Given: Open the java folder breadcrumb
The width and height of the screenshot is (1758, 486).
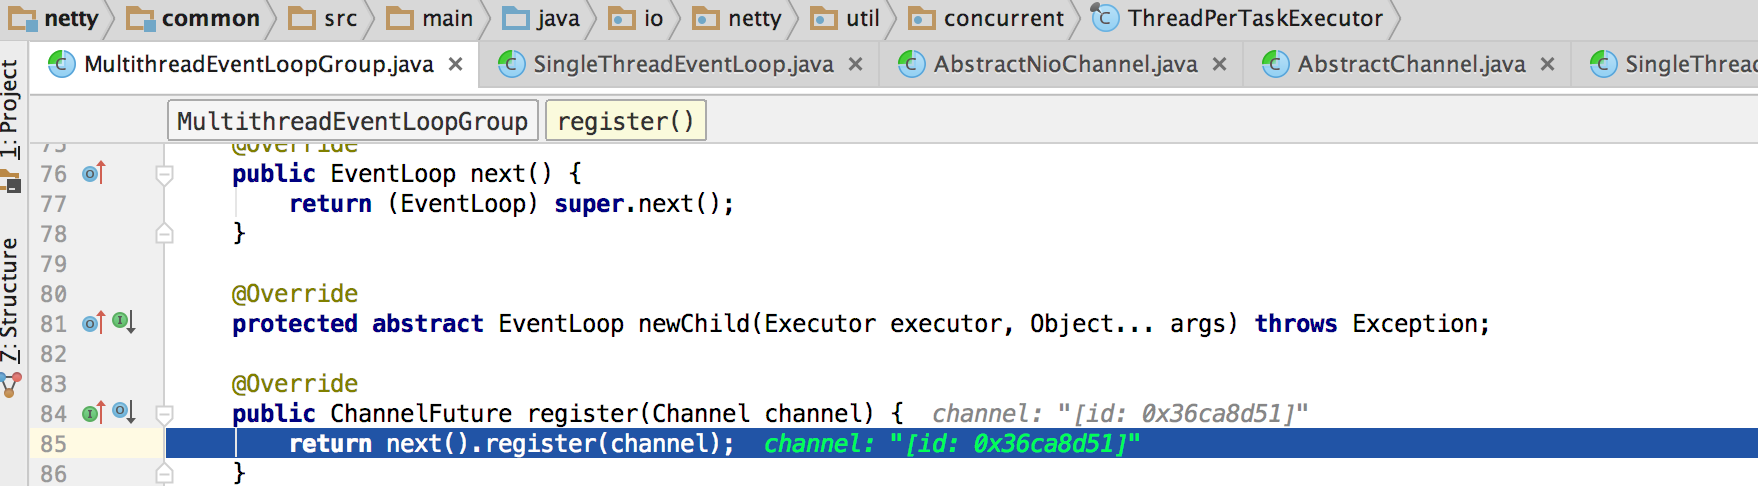Looking at the screenshot, I should pos(541,18).
